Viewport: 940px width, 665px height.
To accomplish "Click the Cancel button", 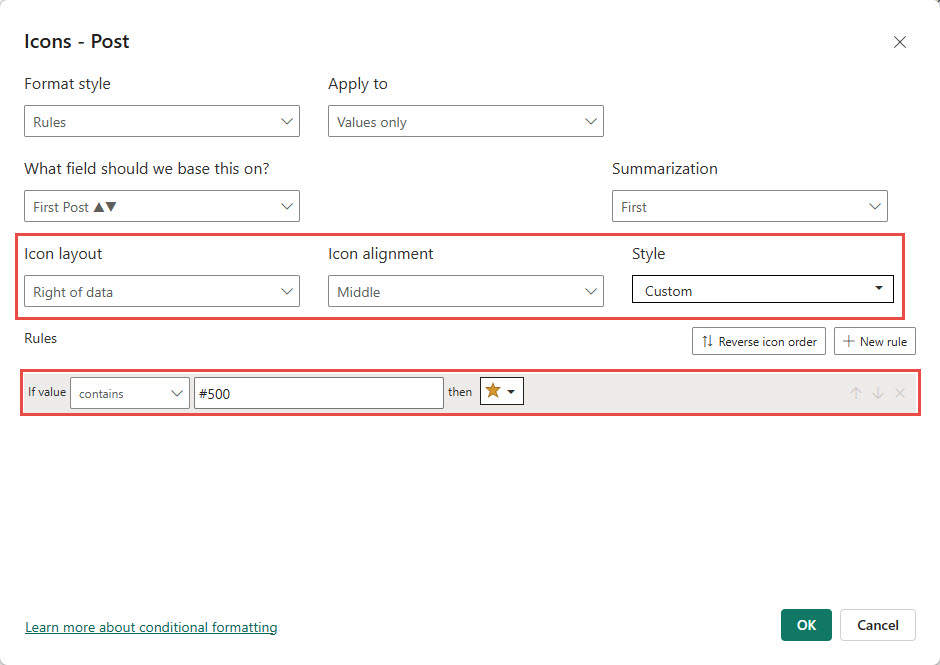I will pos(877,625).
